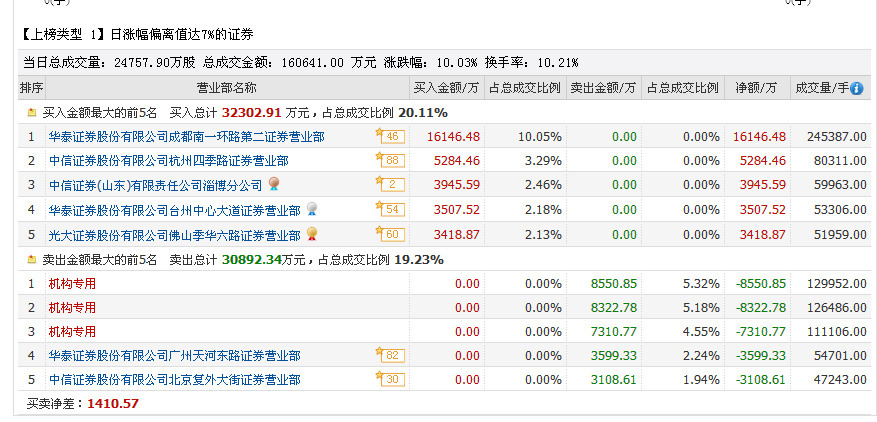The height and width of the screenshot is (422, 877).
Task: Open 中信证券北京复外大街证券营业部 link
Action: [174, 380]
